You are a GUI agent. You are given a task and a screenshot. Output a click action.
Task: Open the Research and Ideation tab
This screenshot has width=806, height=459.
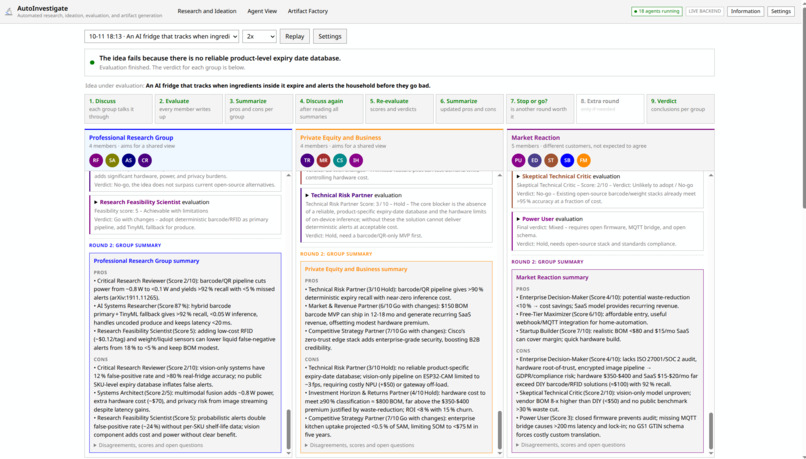point(207,11)
